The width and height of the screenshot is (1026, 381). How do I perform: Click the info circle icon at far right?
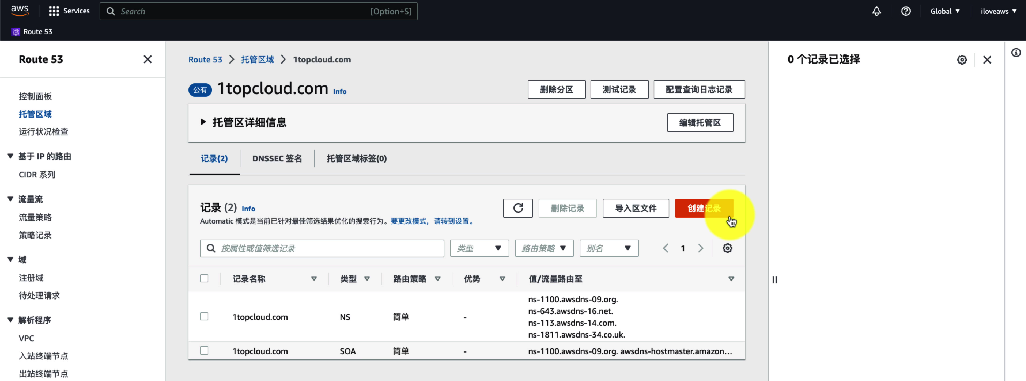point(1016,52)
